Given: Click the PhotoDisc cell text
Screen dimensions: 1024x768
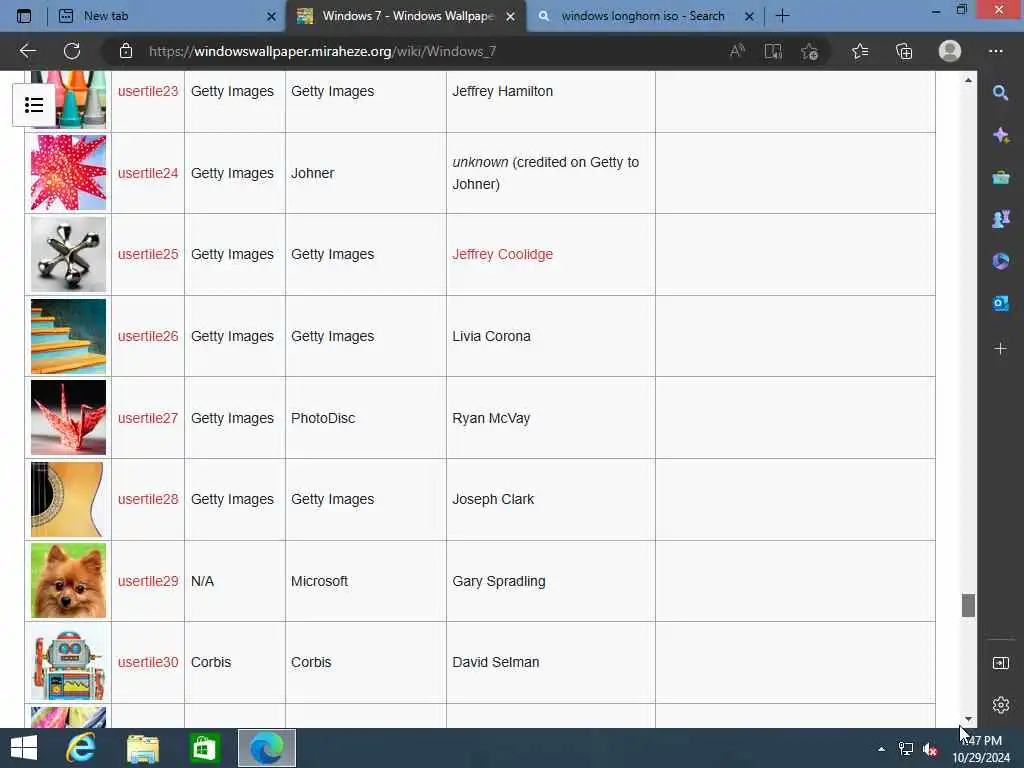Looking at the screenshot, I should (x=323, y=418).
